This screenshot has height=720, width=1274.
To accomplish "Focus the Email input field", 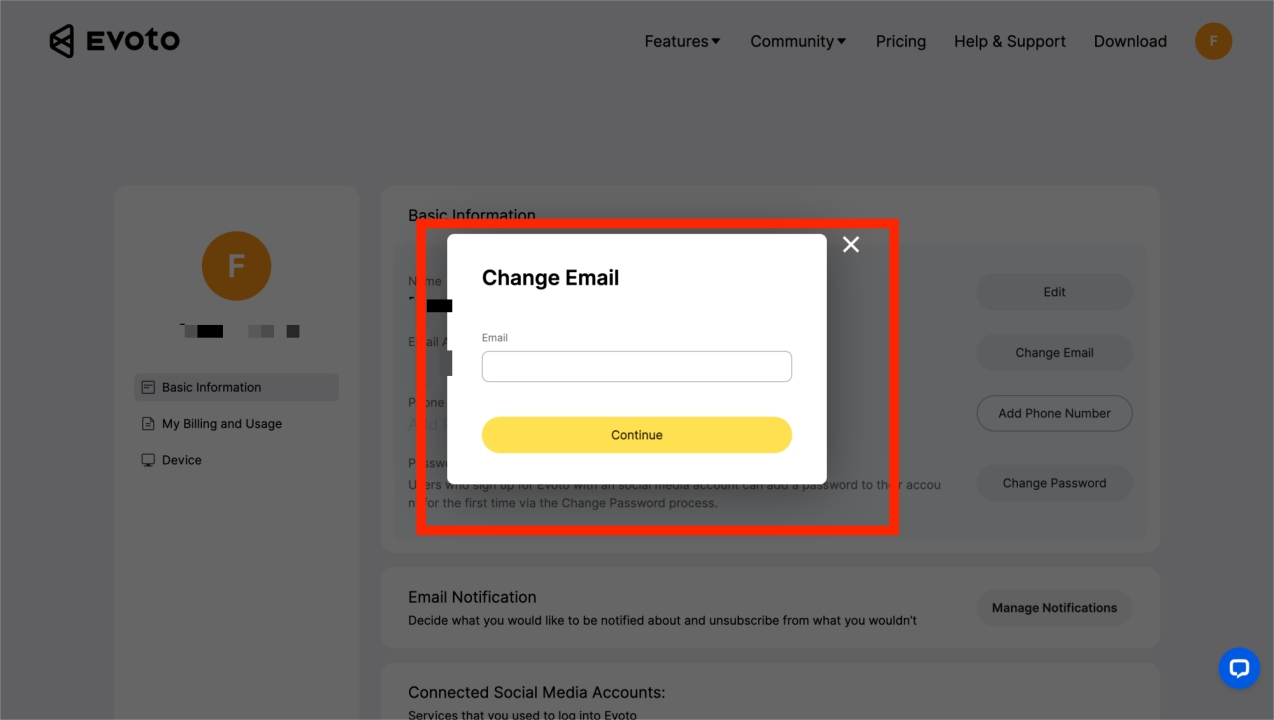I will (x=637, y=366).
